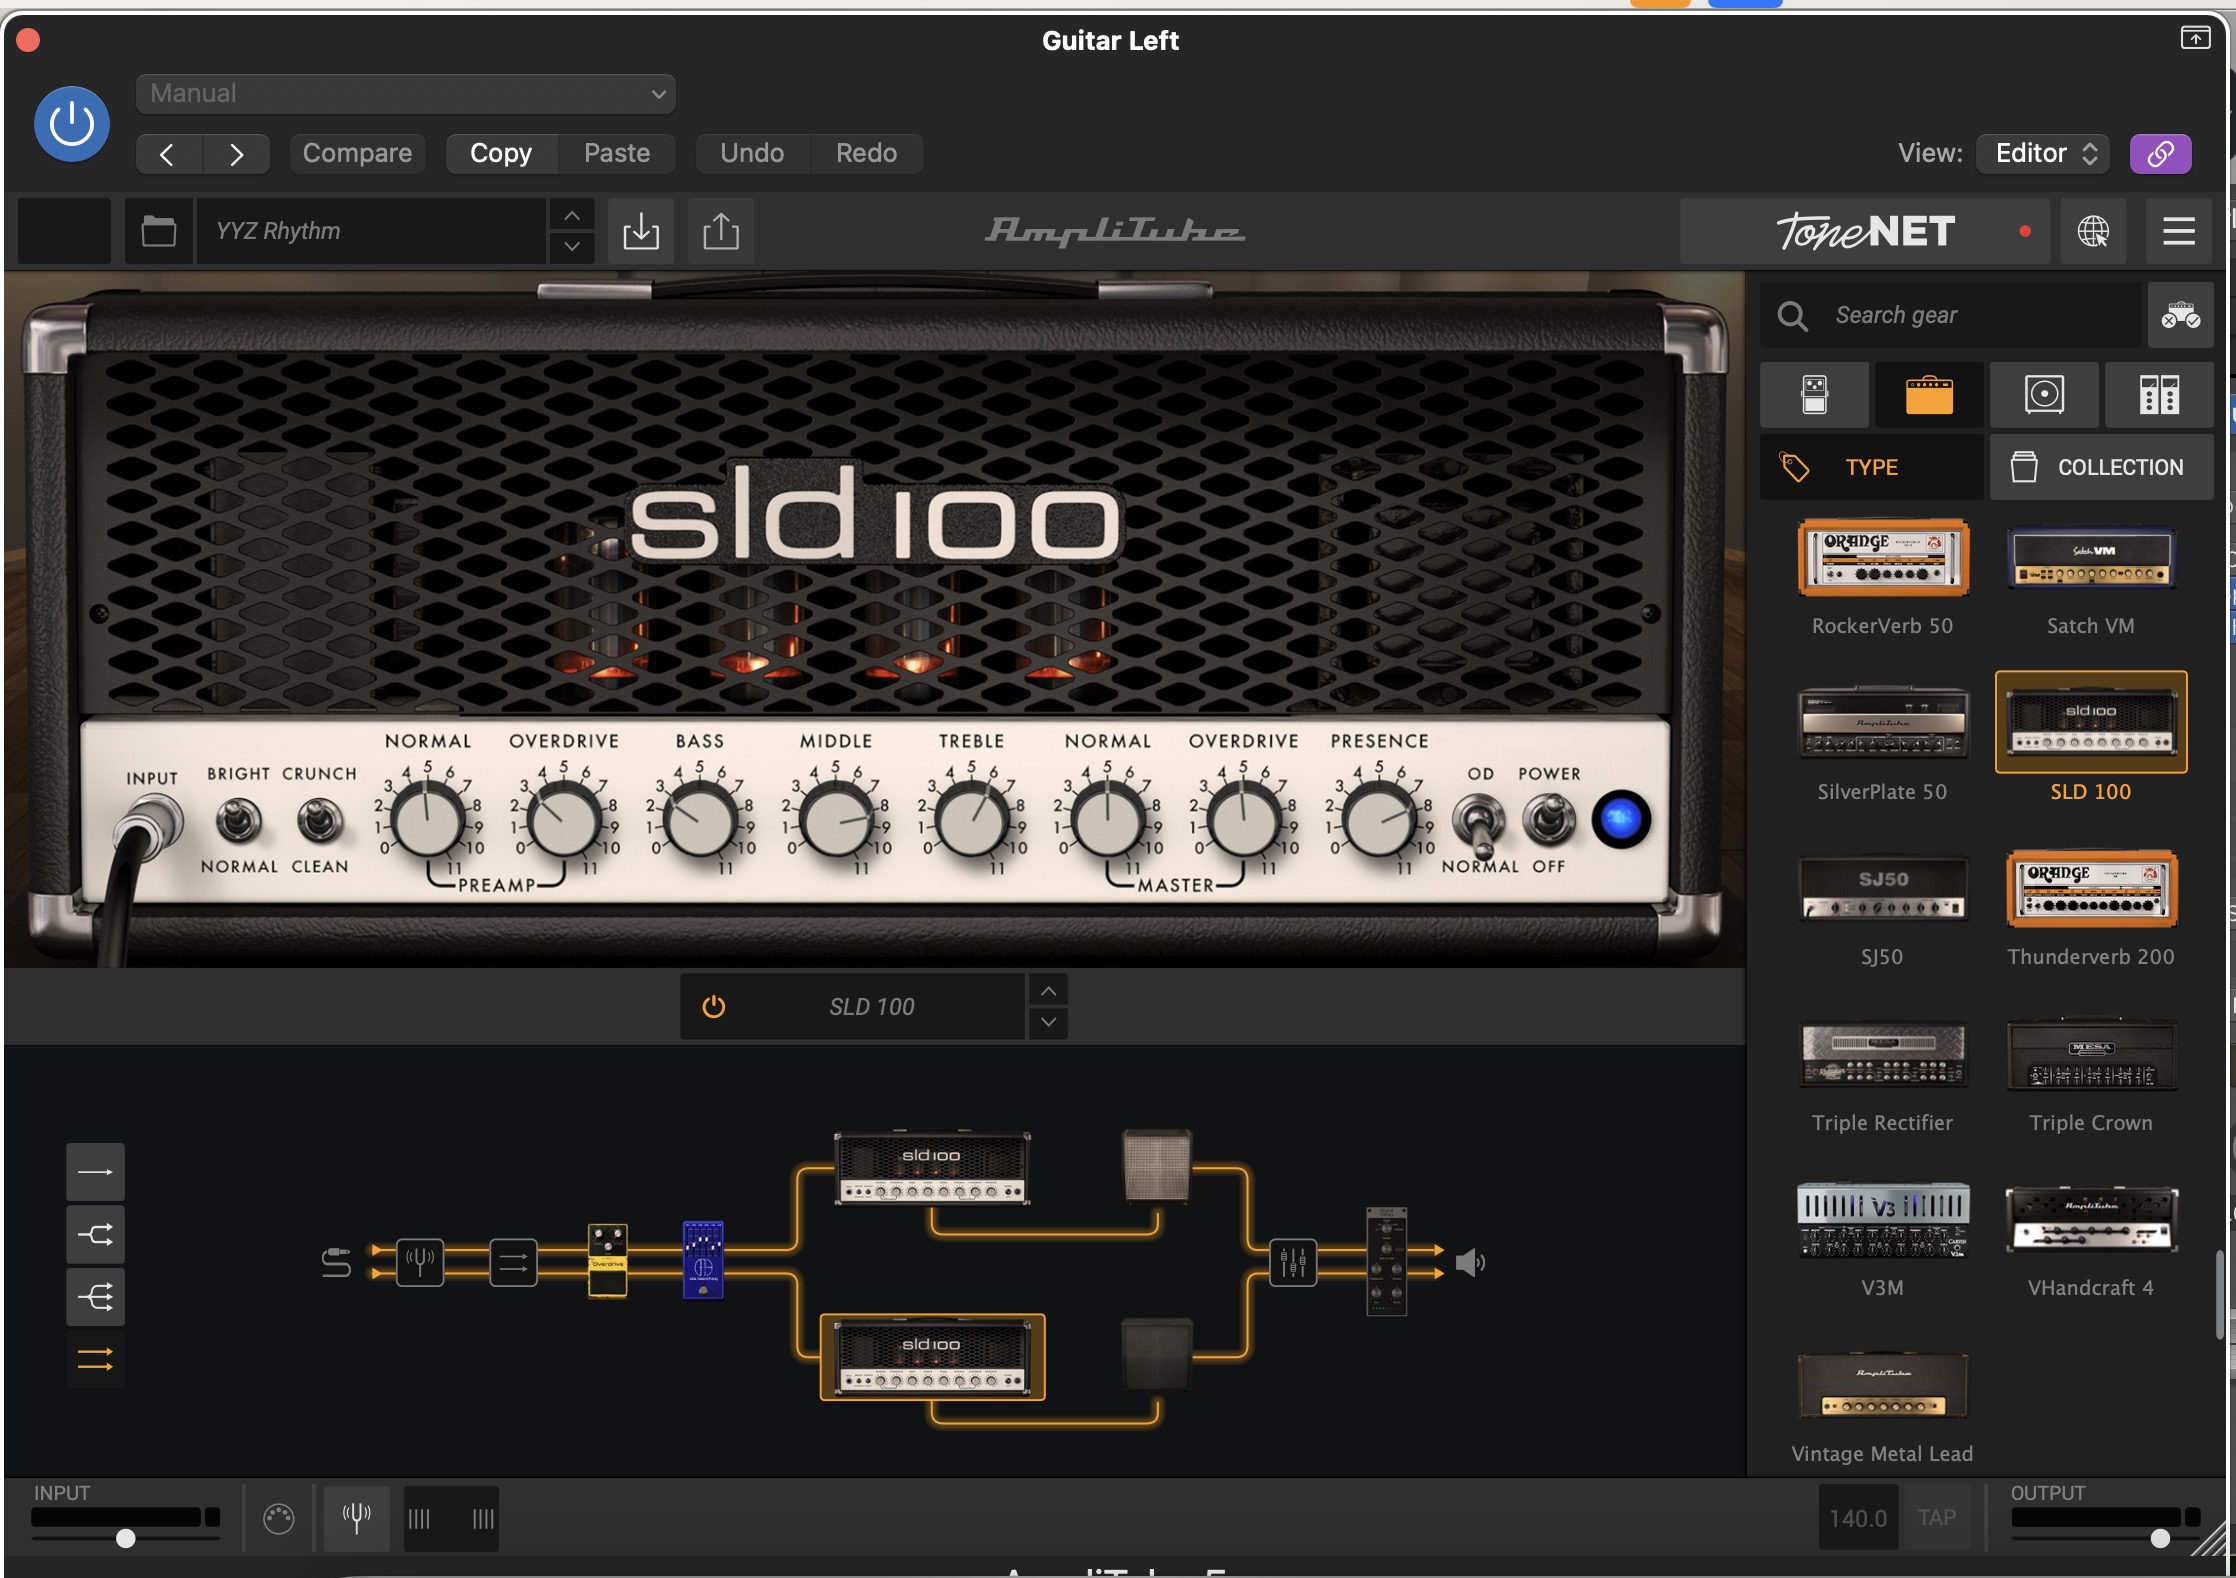Viewport: 2236px width, 1578px height.
Task: Toggle the SLD 100 module power icon
Action: coord(713,1007)
